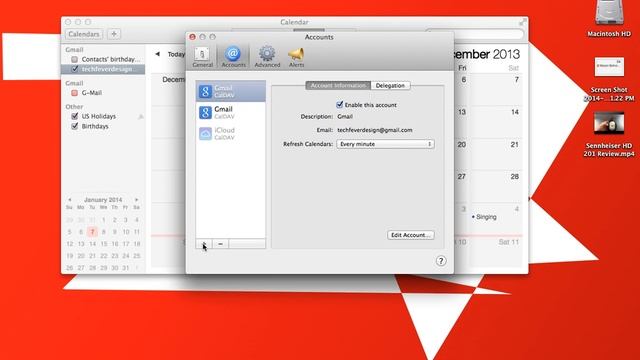Toggle Calendar window full screen arrows
The height and width of the screenshot is (360, 640).
(x=522, y=22)
